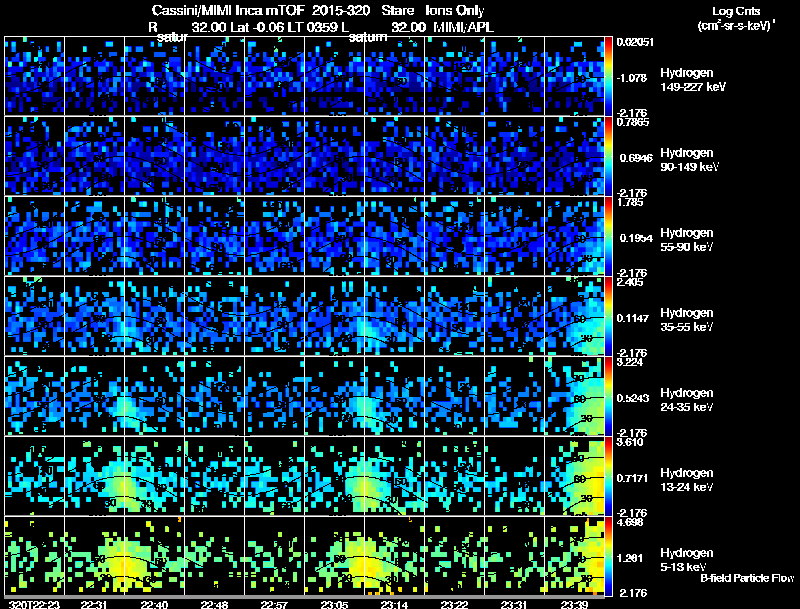Click the color bar for 55-90 keV row
This screenshot has height=609, width=800.
pyautogui.click(x=608, y=236)
